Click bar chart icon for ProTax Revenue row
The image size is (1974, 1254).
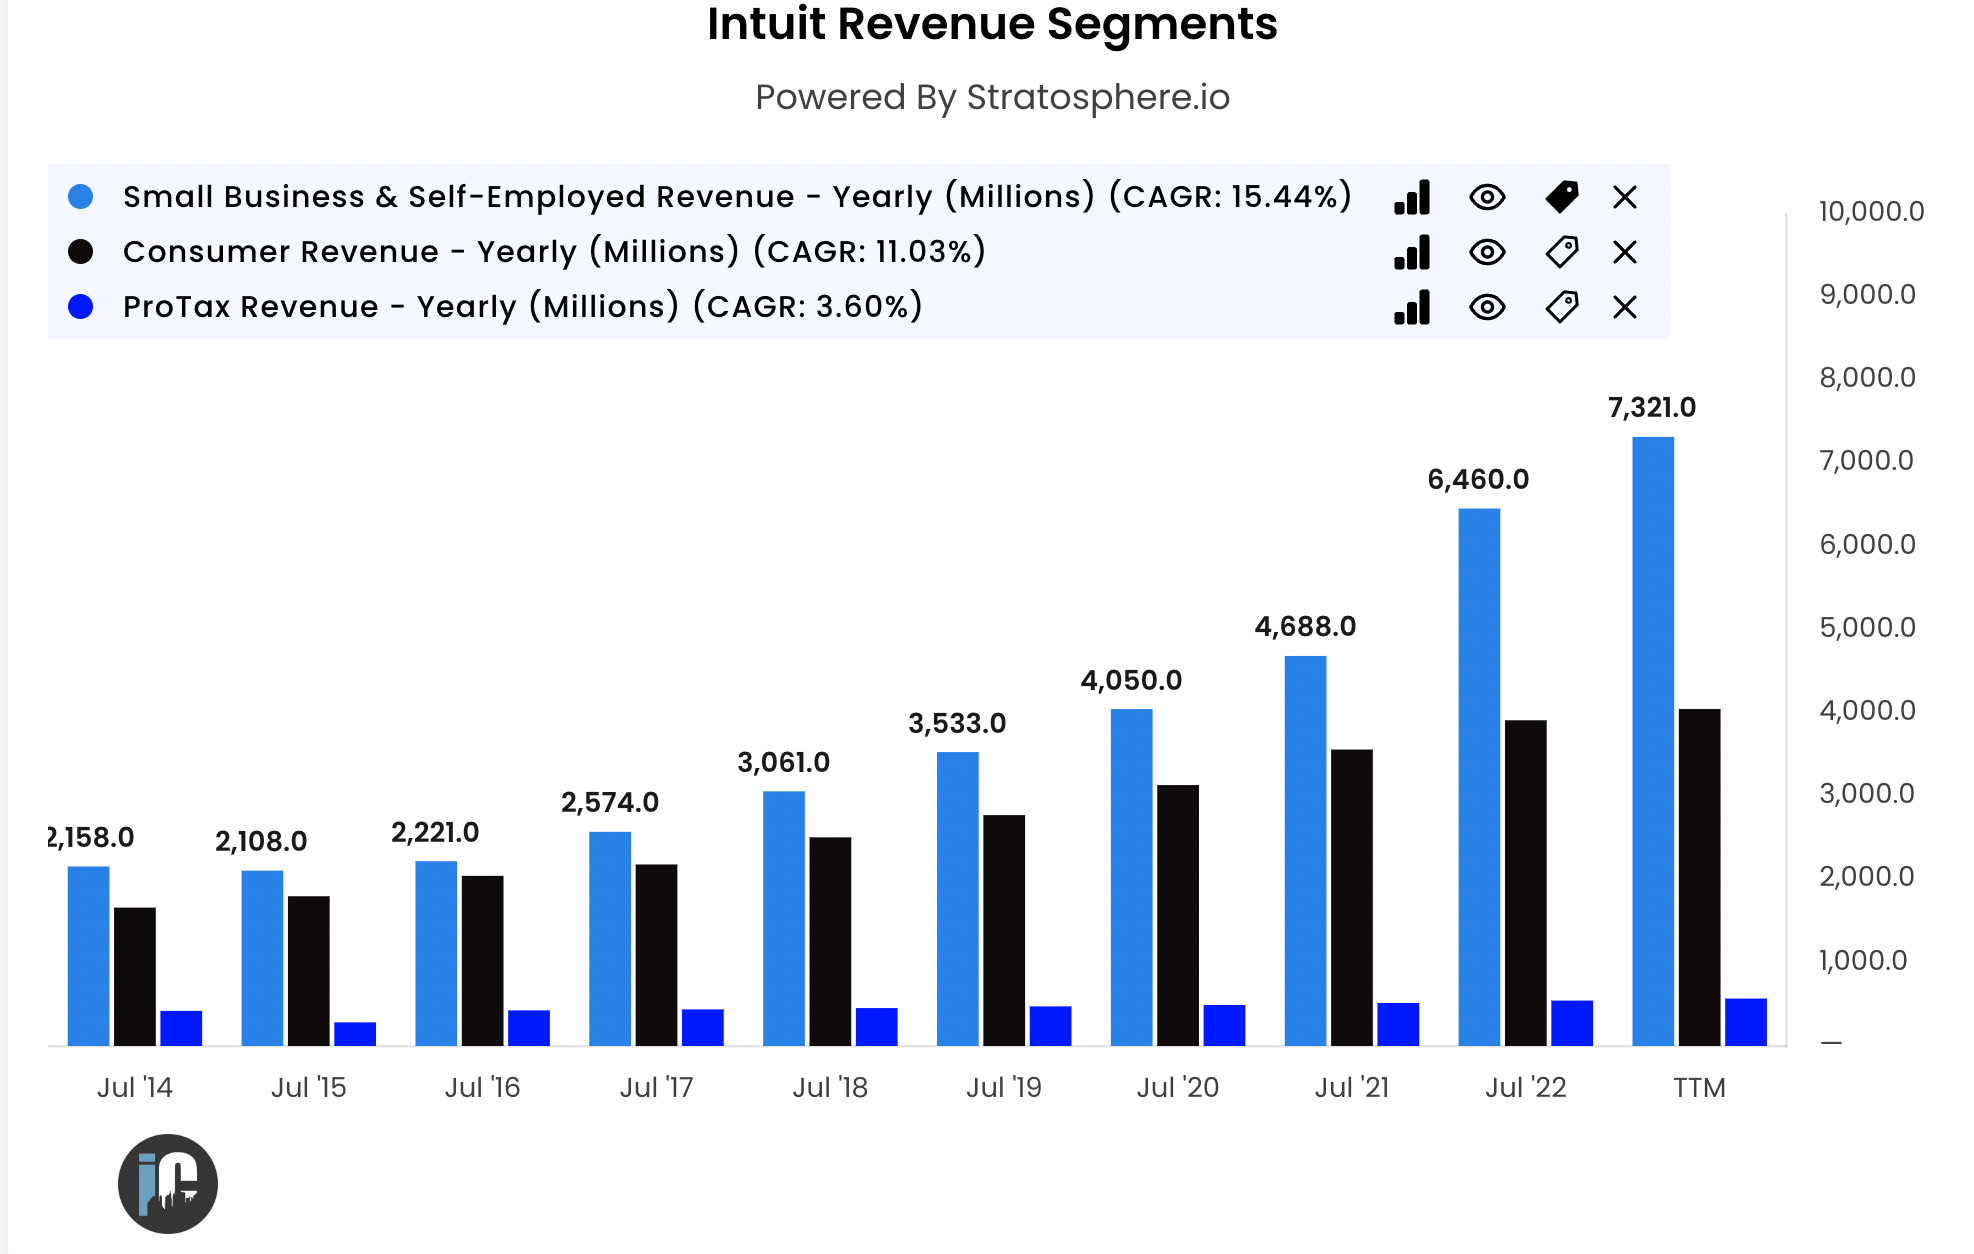1412,307
